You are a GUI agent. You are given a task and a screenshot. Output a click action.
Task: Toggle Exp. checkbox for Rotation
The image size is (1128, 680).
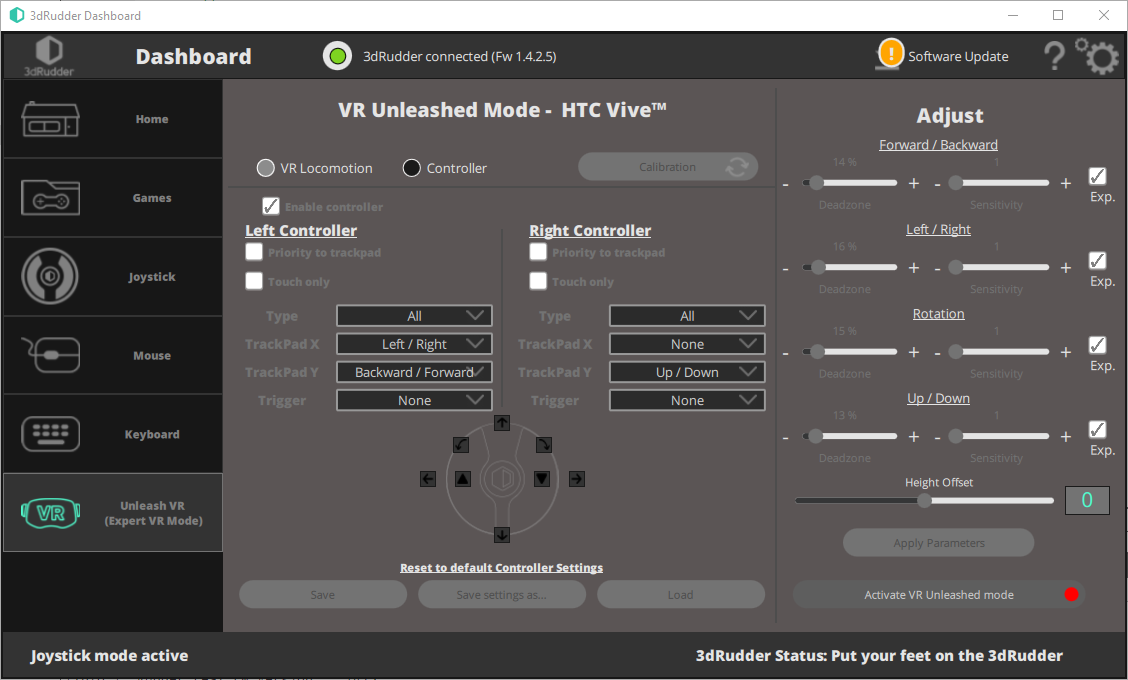(x=1097, y=345)
